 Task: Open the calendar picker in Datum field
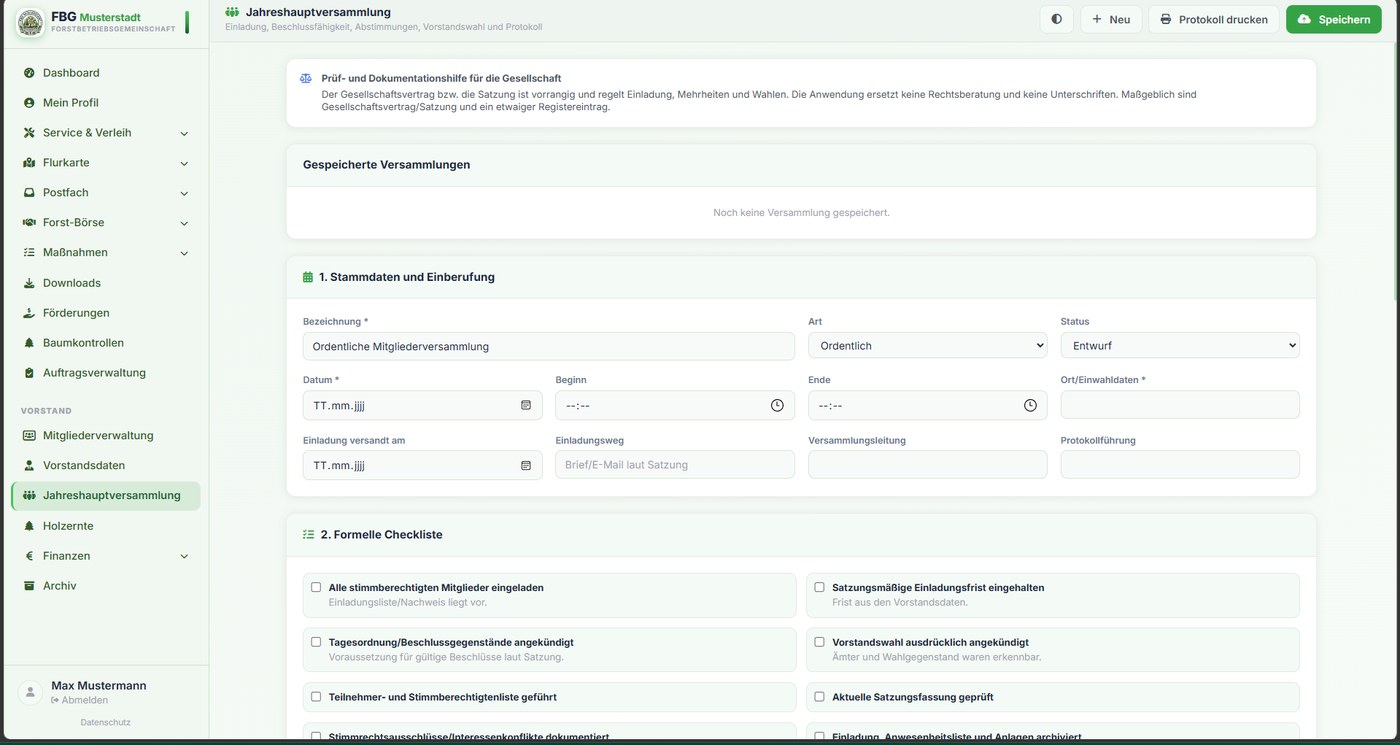pos(526,405)
